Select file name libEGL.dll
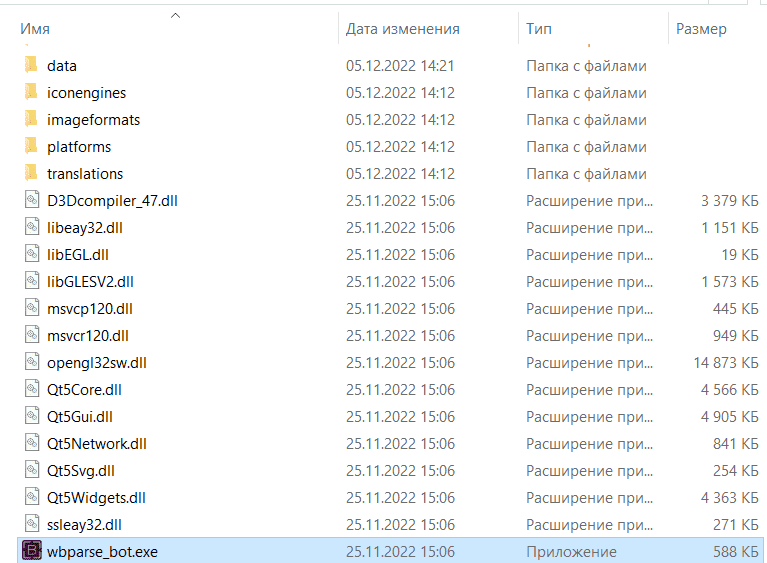This screenshot has height=563, width=767. (x=78, y=255)
